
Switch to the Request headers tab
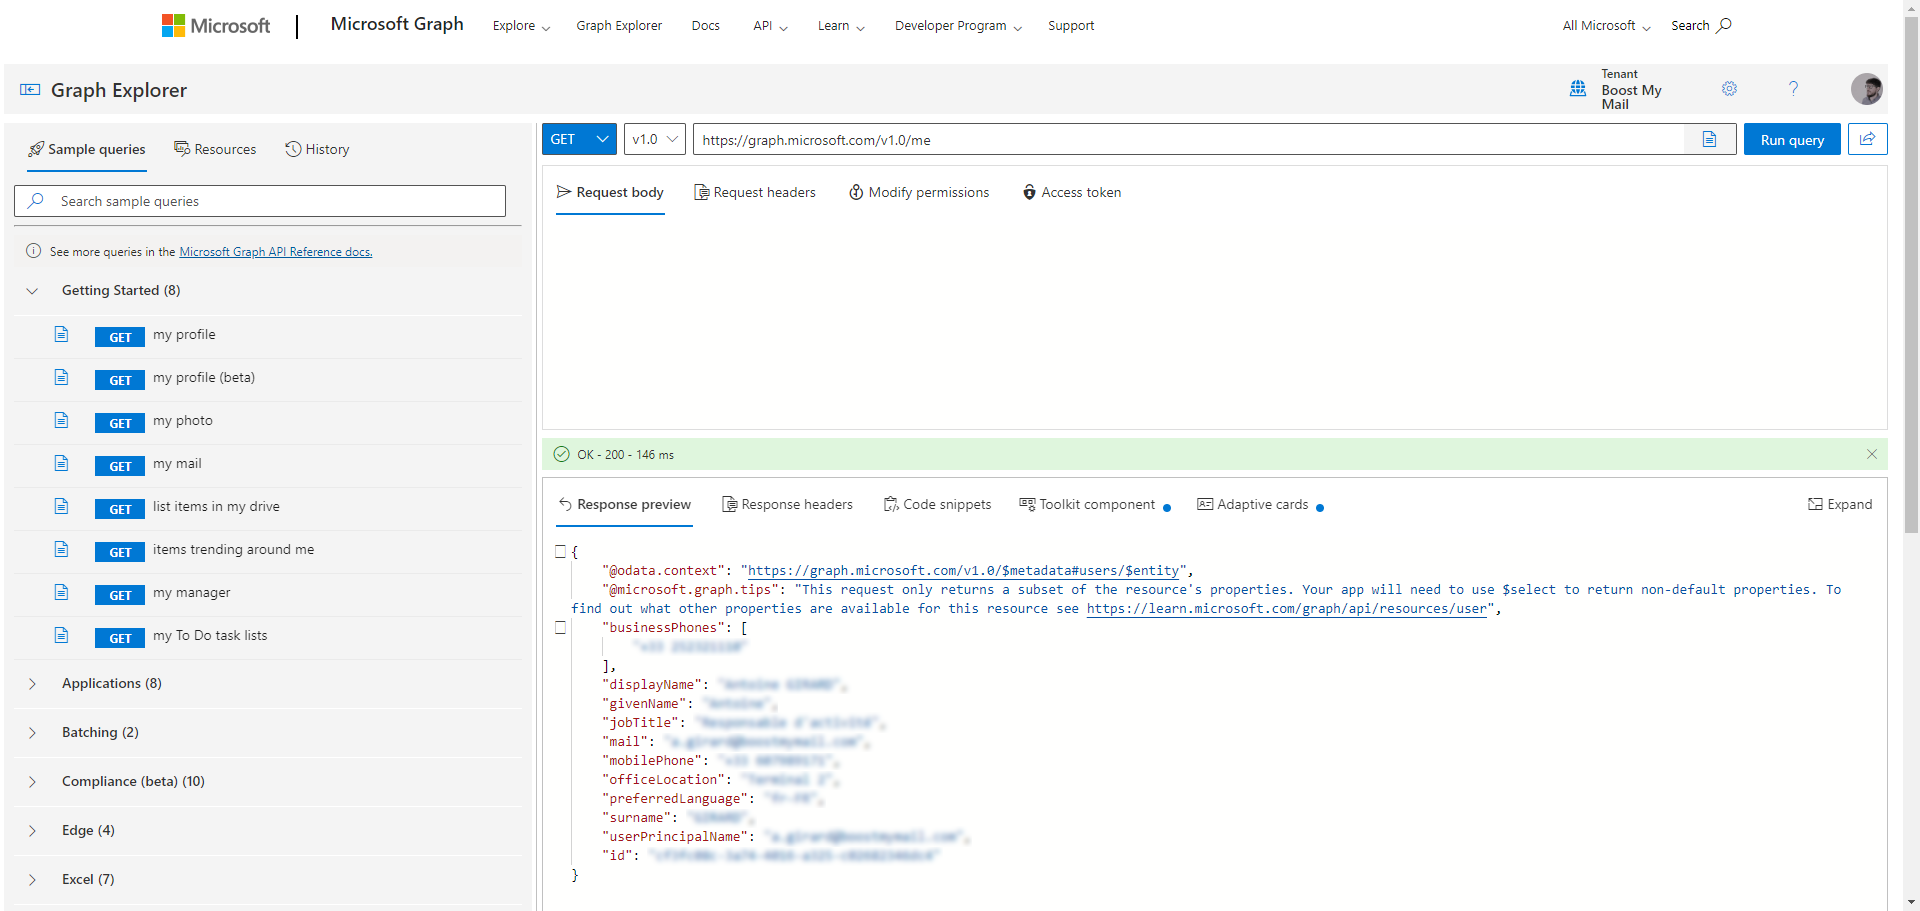click(755, 193)
